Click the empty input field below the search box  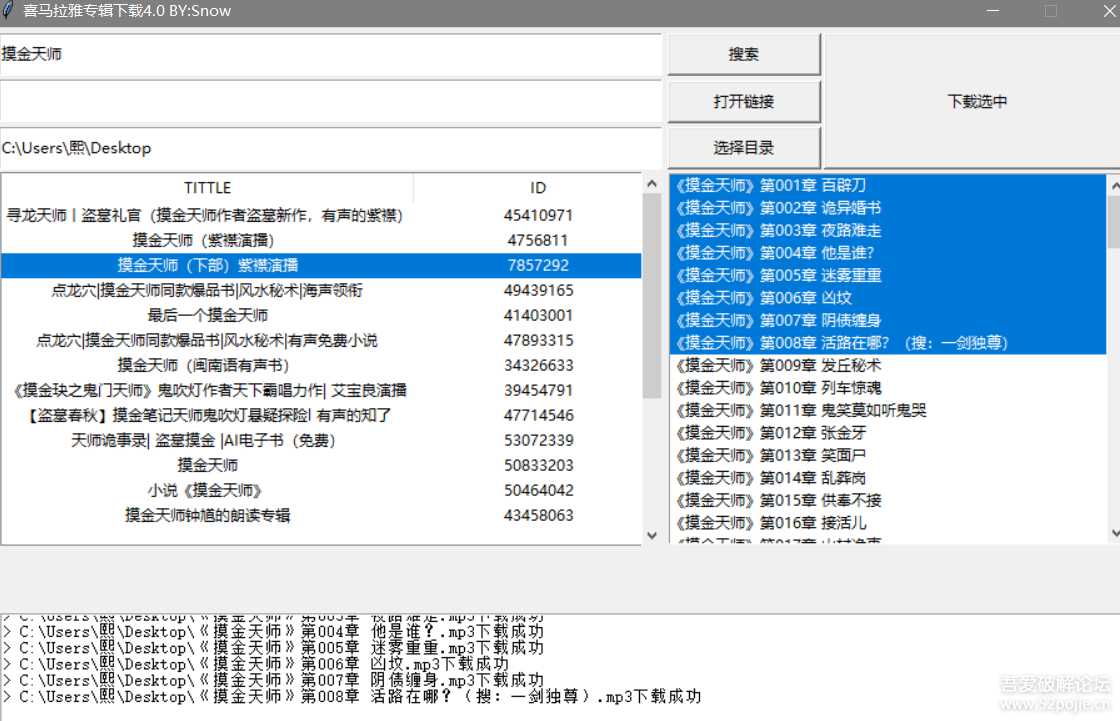coord(330,101)
